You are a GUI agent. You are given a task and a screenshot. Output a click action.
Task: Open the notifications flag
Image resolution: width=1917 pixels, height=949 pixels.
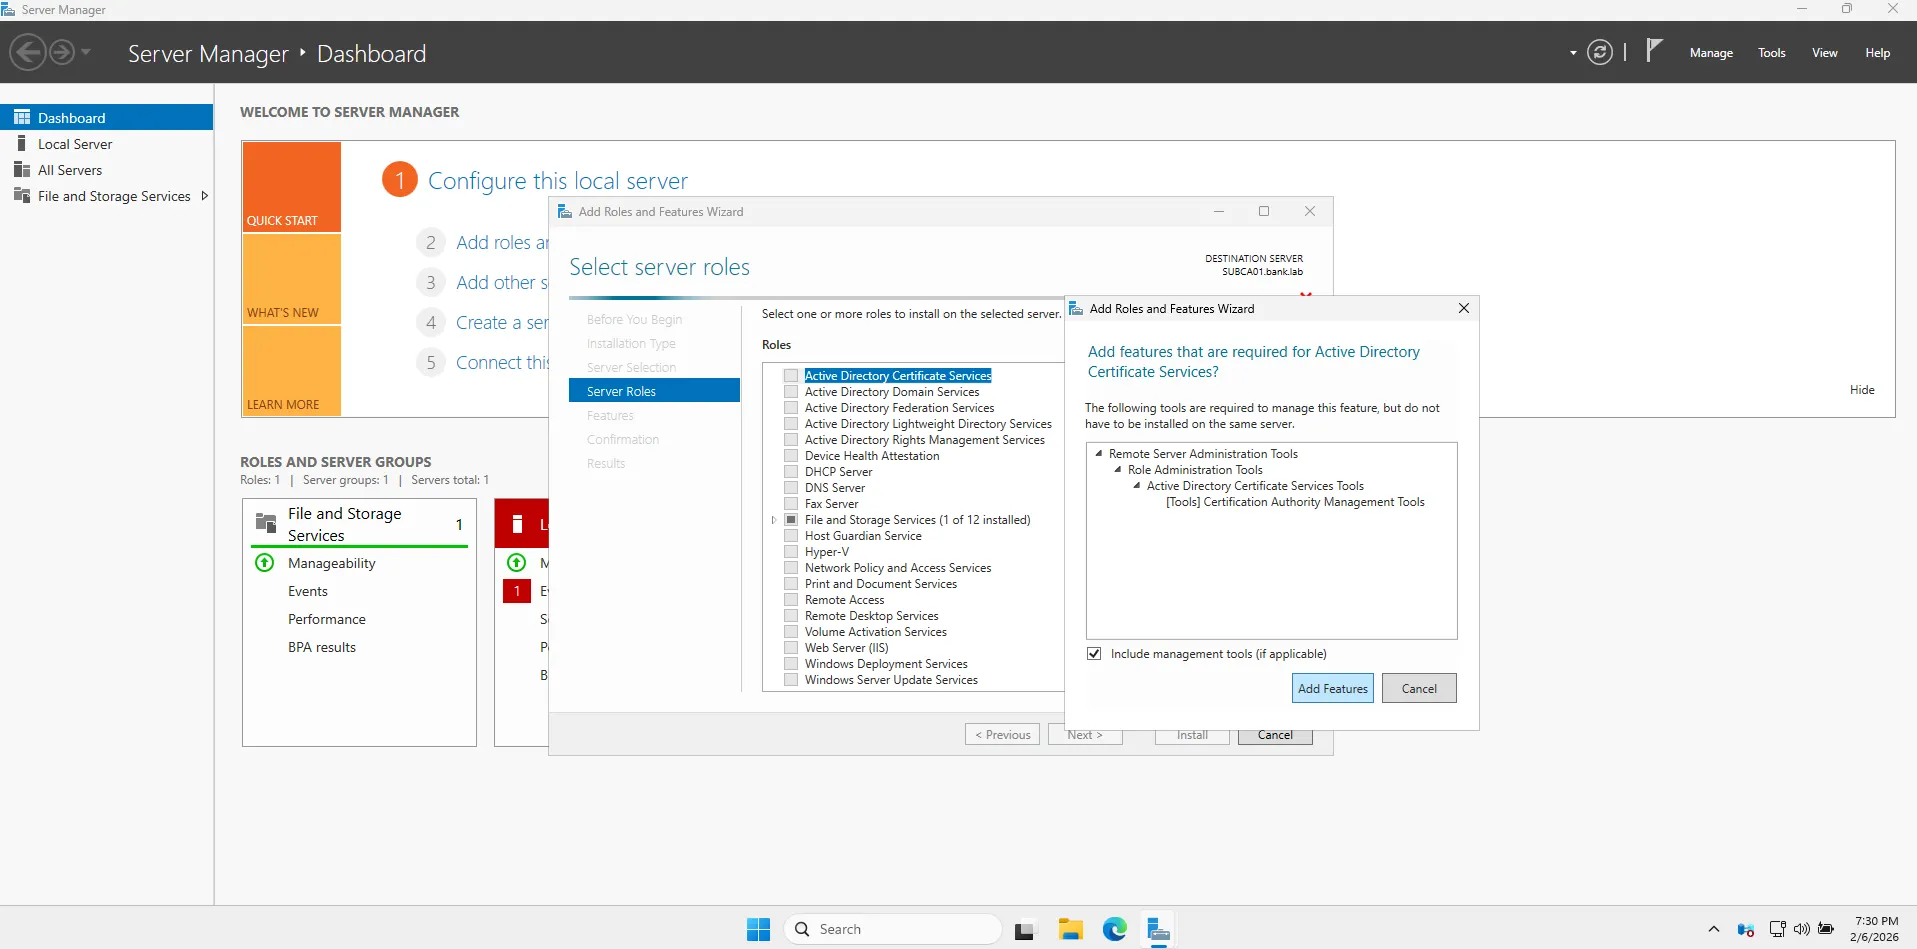(1654, 50)
